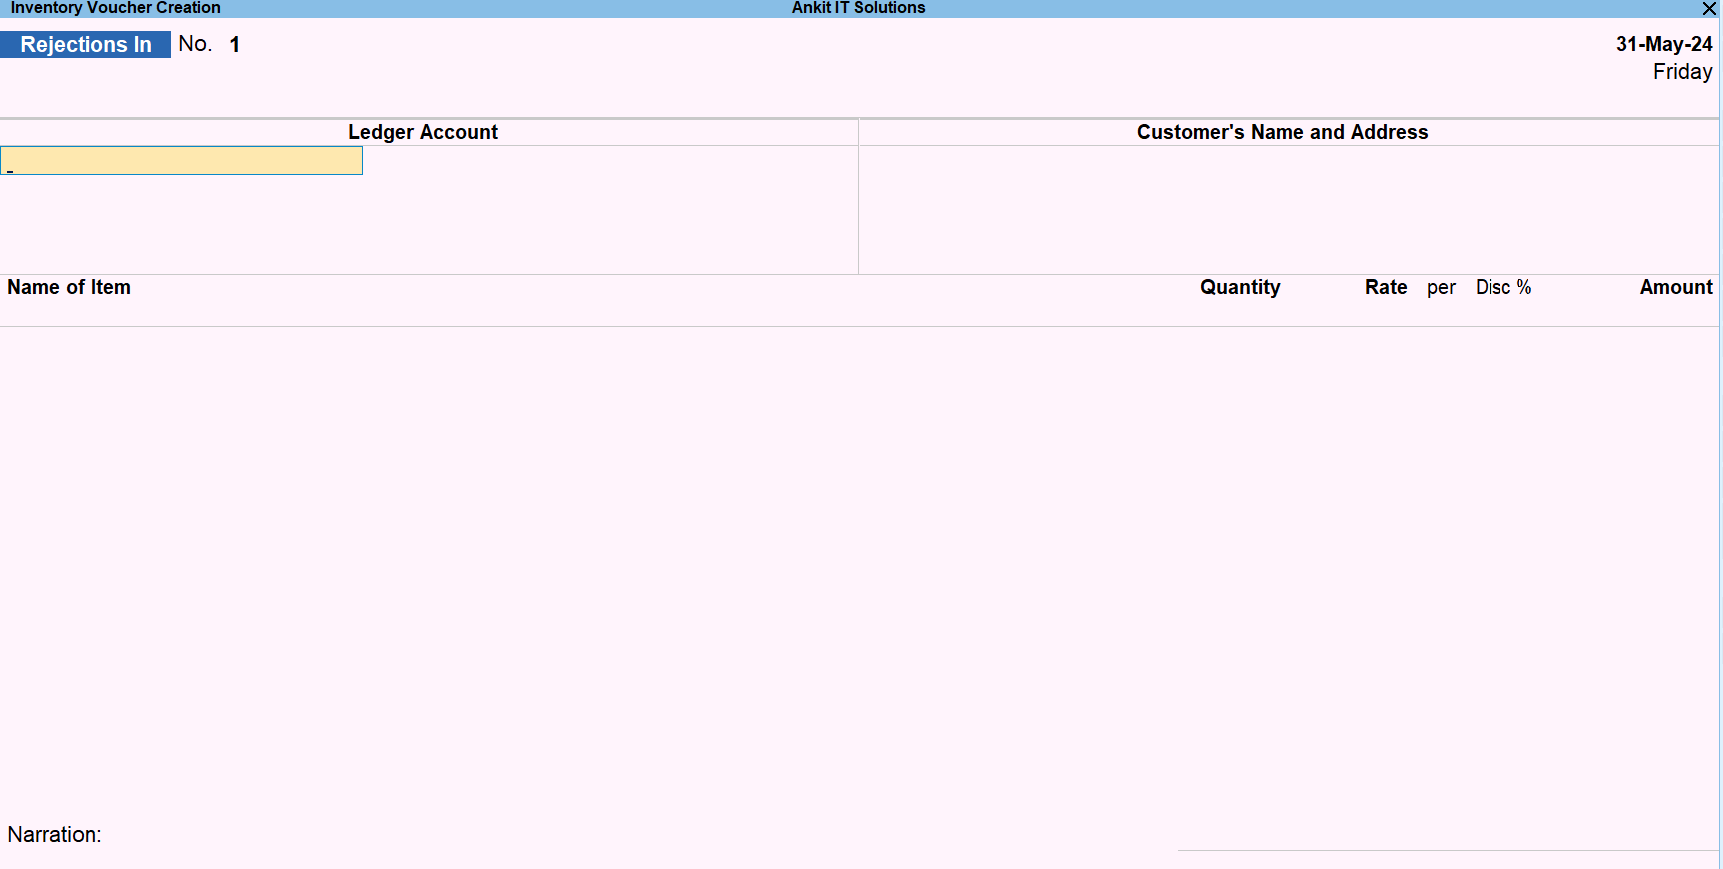This screenshot has width=1723, height=869.
Task: Click the Customer's Name and Address heading
Action: [x=1282, y=132]
